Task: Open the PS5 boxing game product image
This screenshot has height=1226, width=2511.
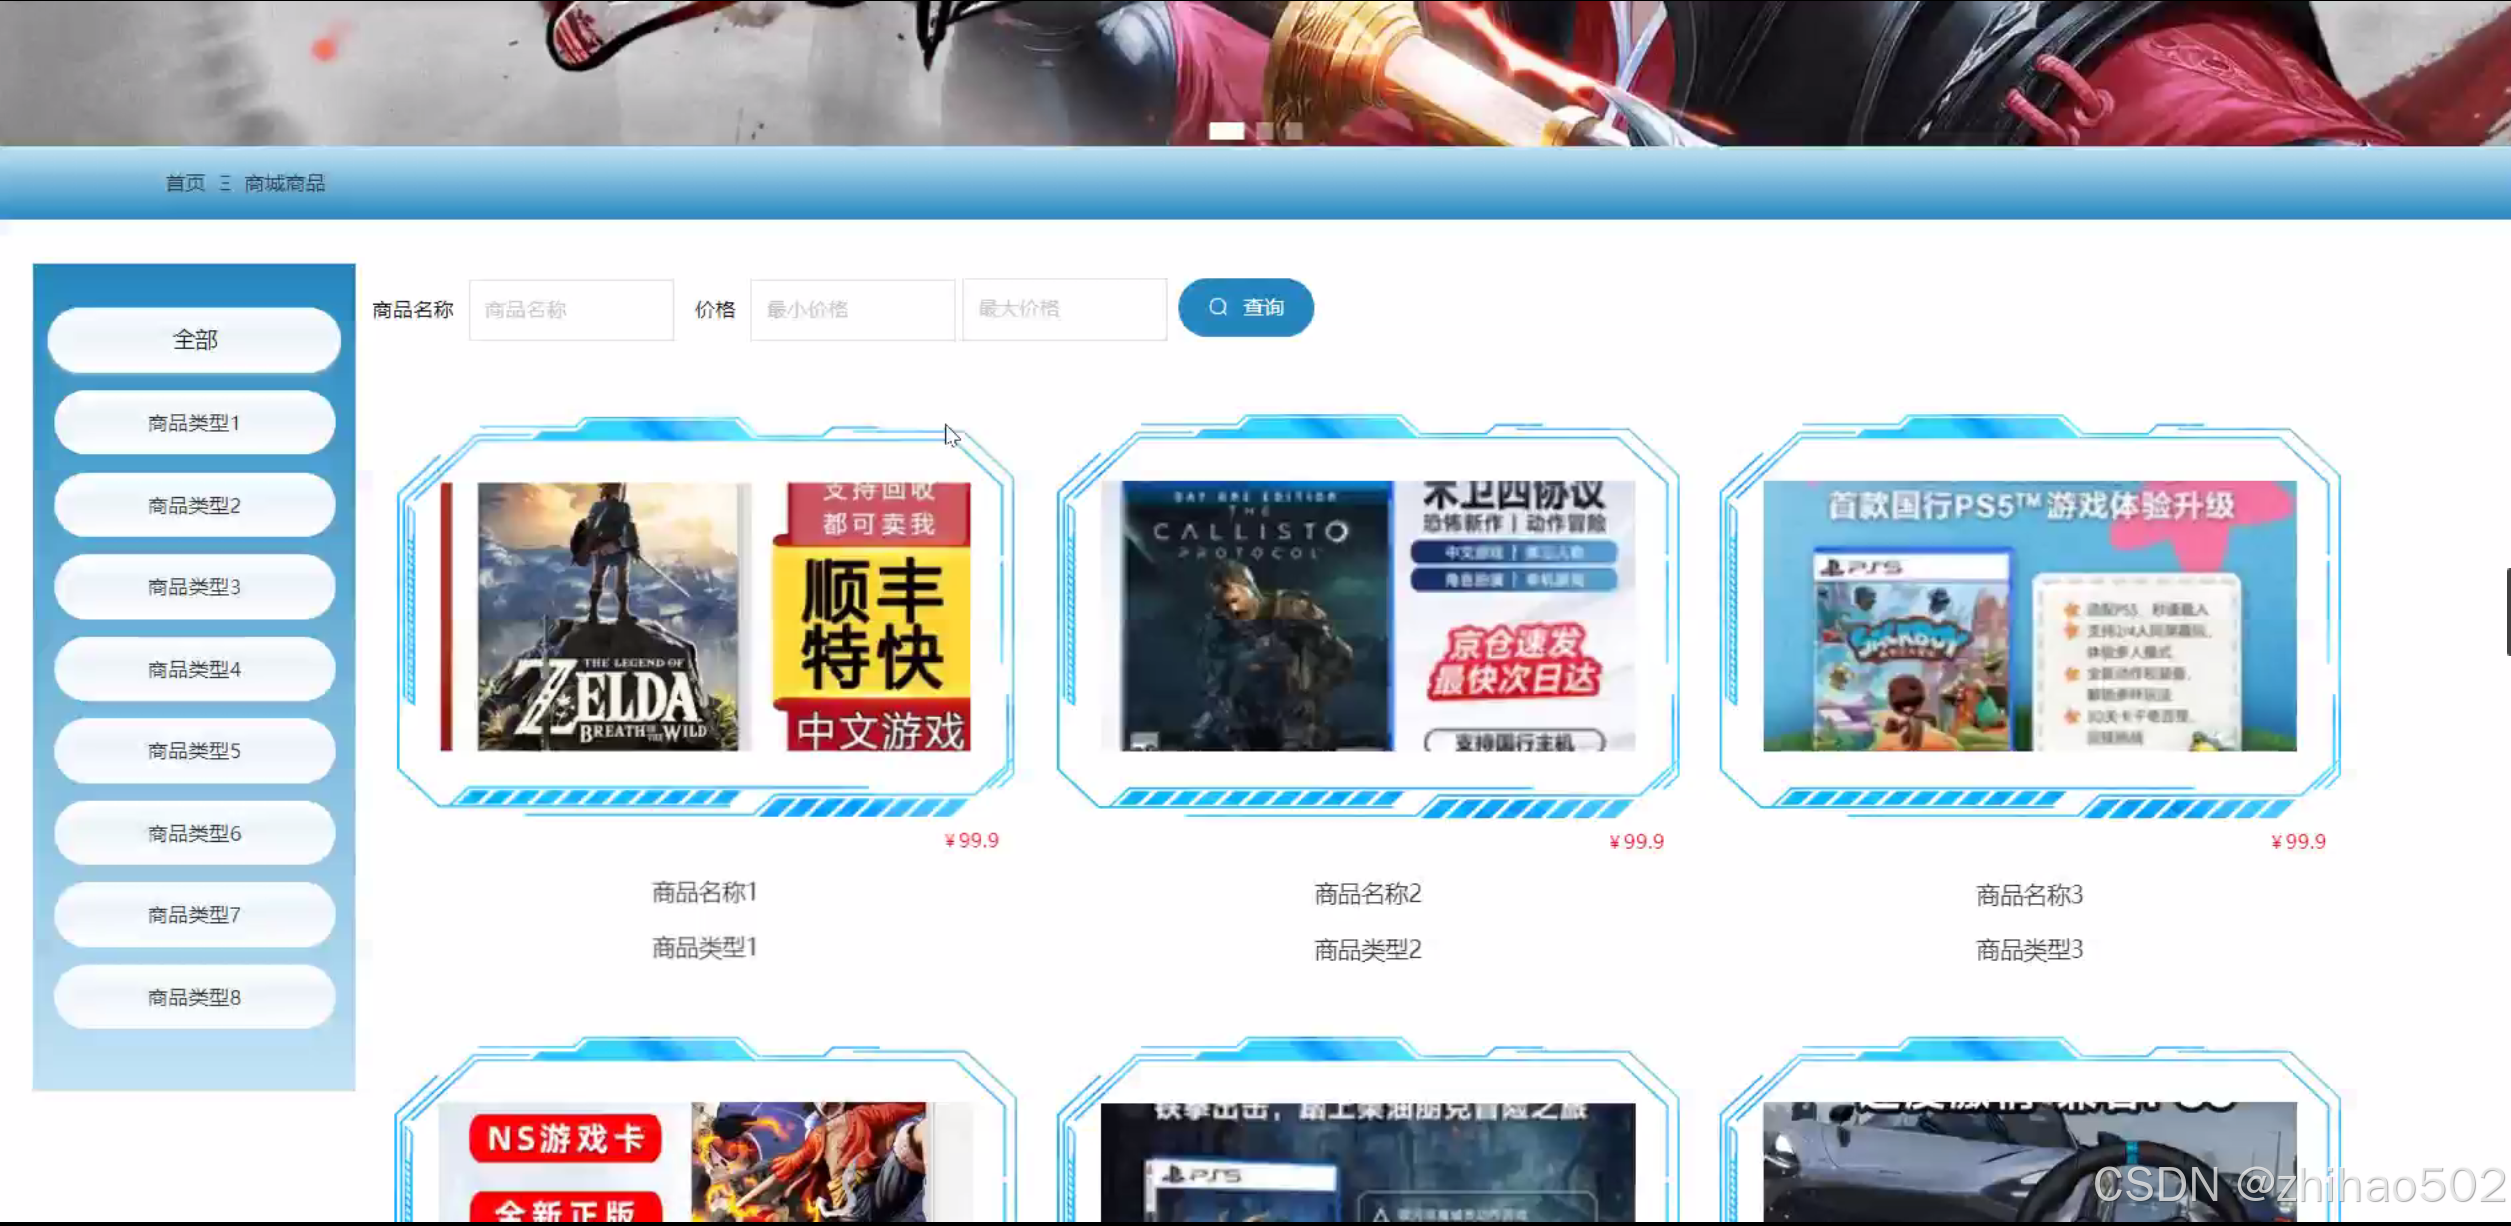Action: (1368, 1162)
